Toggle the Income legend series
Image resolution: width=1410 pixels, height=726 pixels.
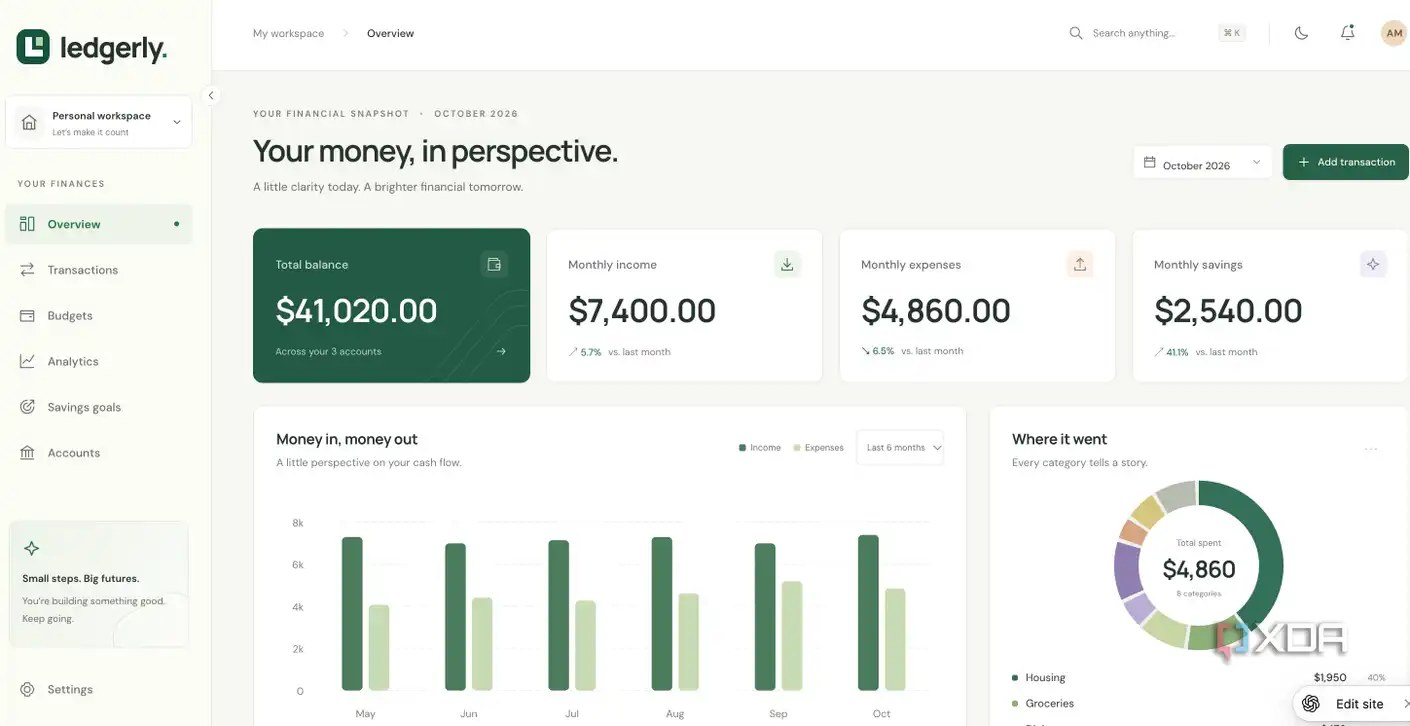(x=760, y=448)
